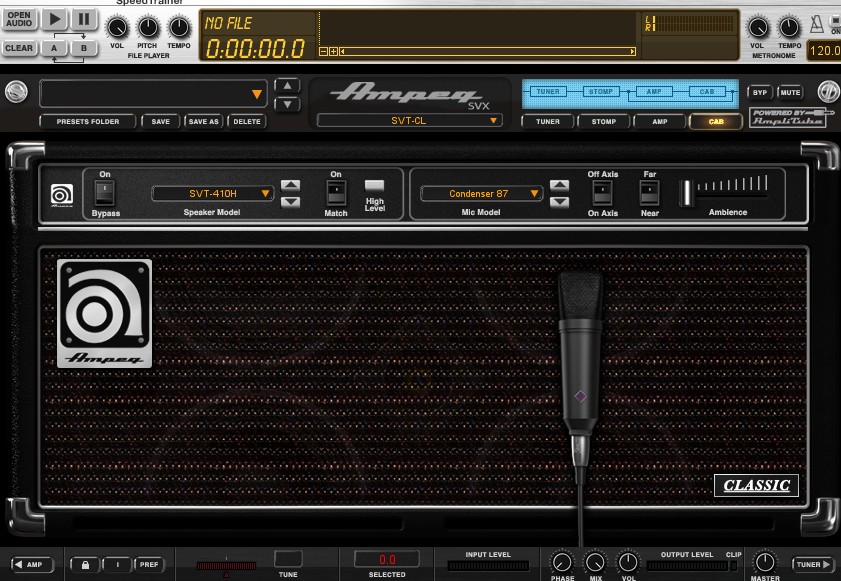
Task: Toggle the cabinet Bypass switch
Action: tap(105, 193)
